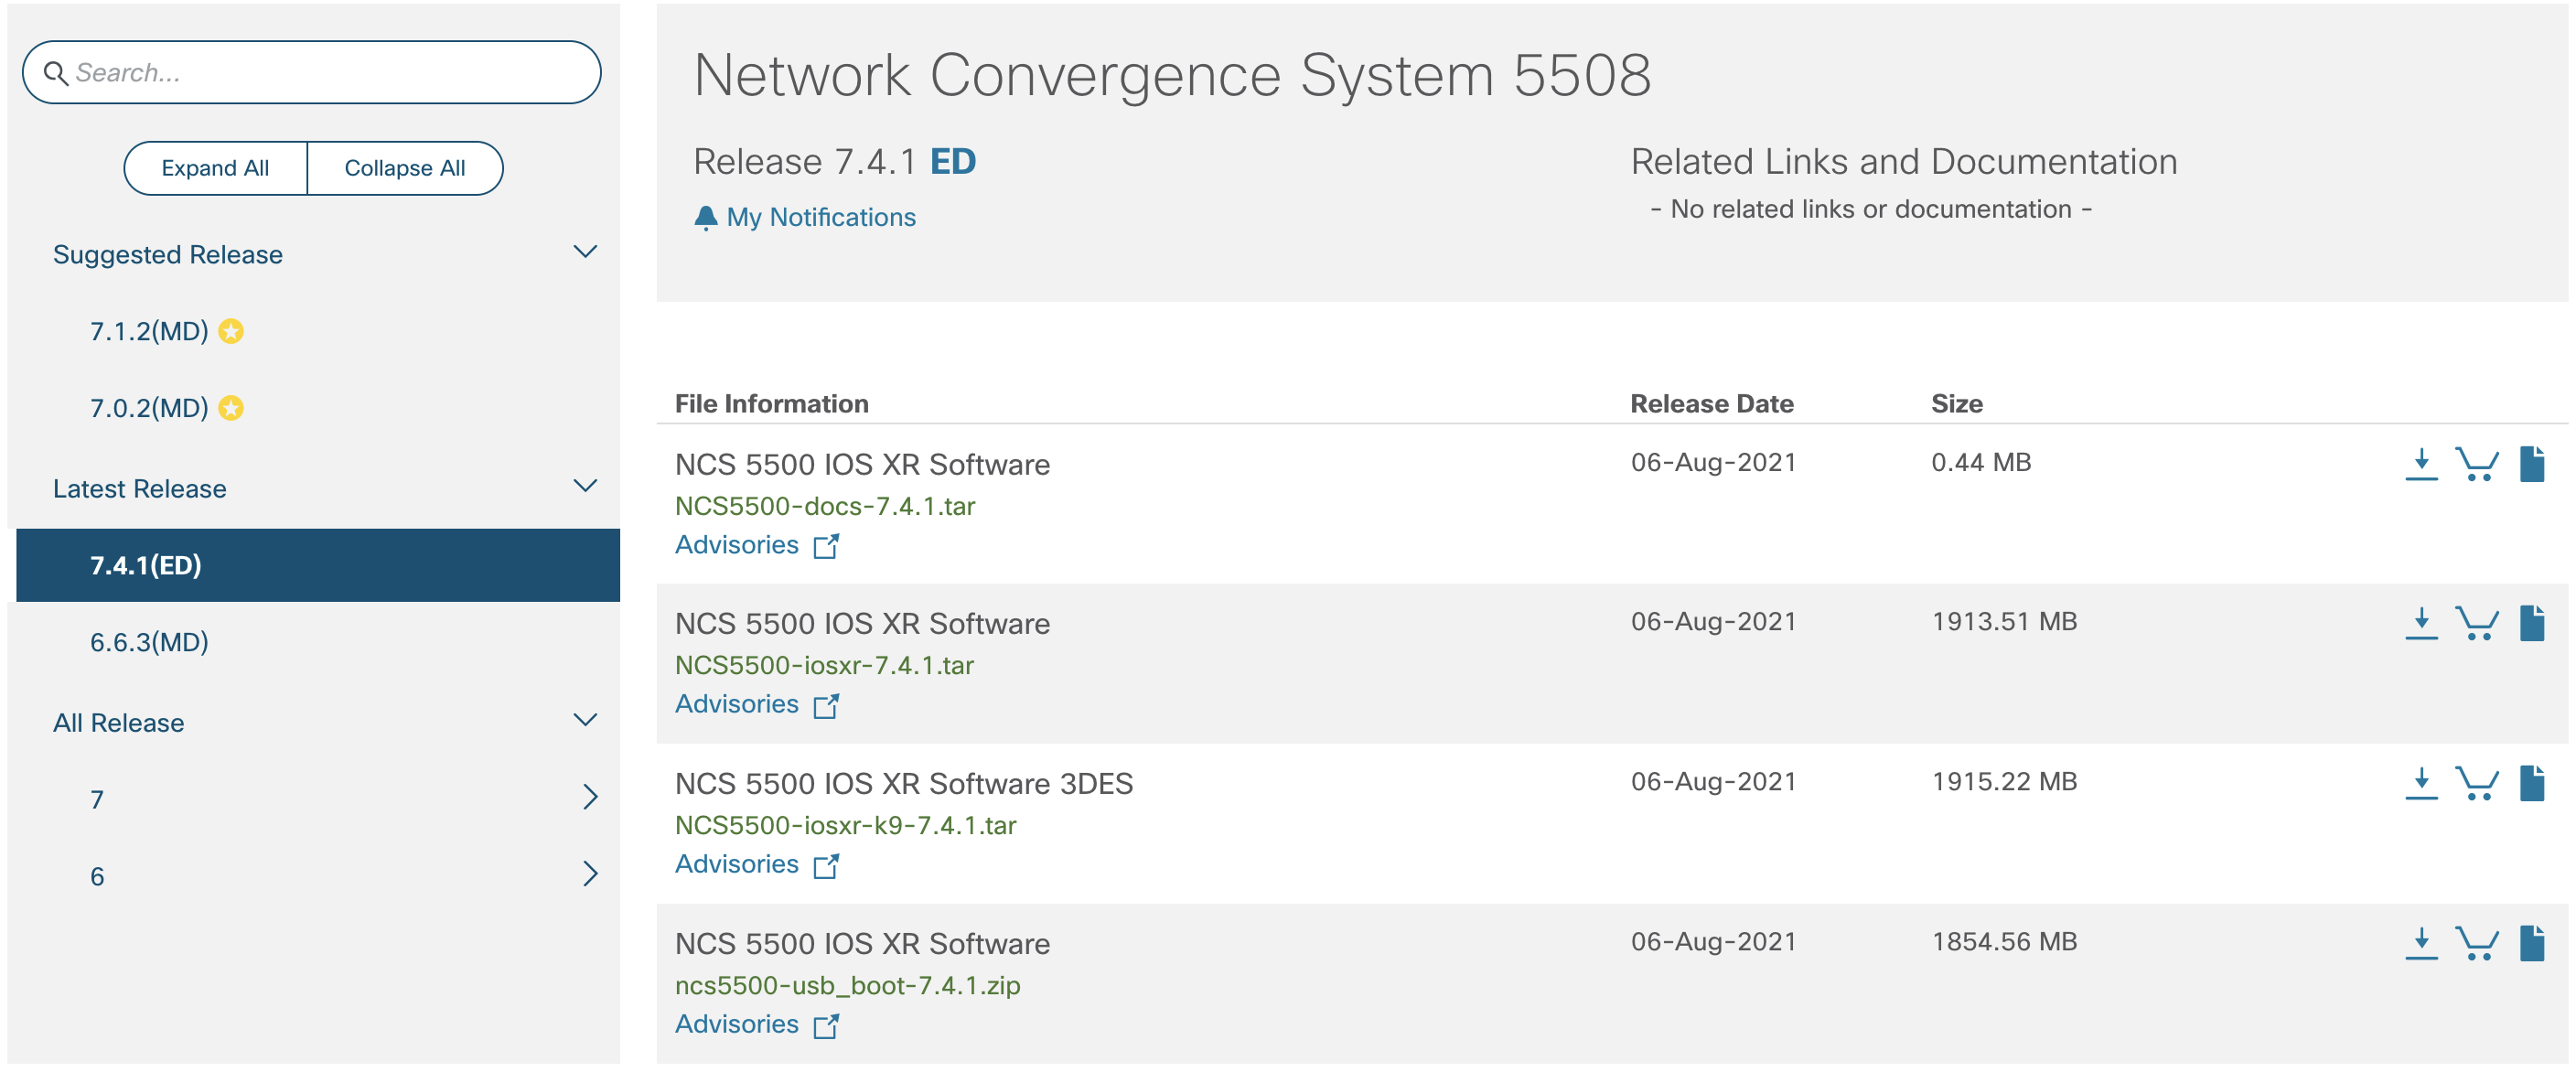Click the File Information column header
Screen dimensions: 2576x1072
pos(772,404)
